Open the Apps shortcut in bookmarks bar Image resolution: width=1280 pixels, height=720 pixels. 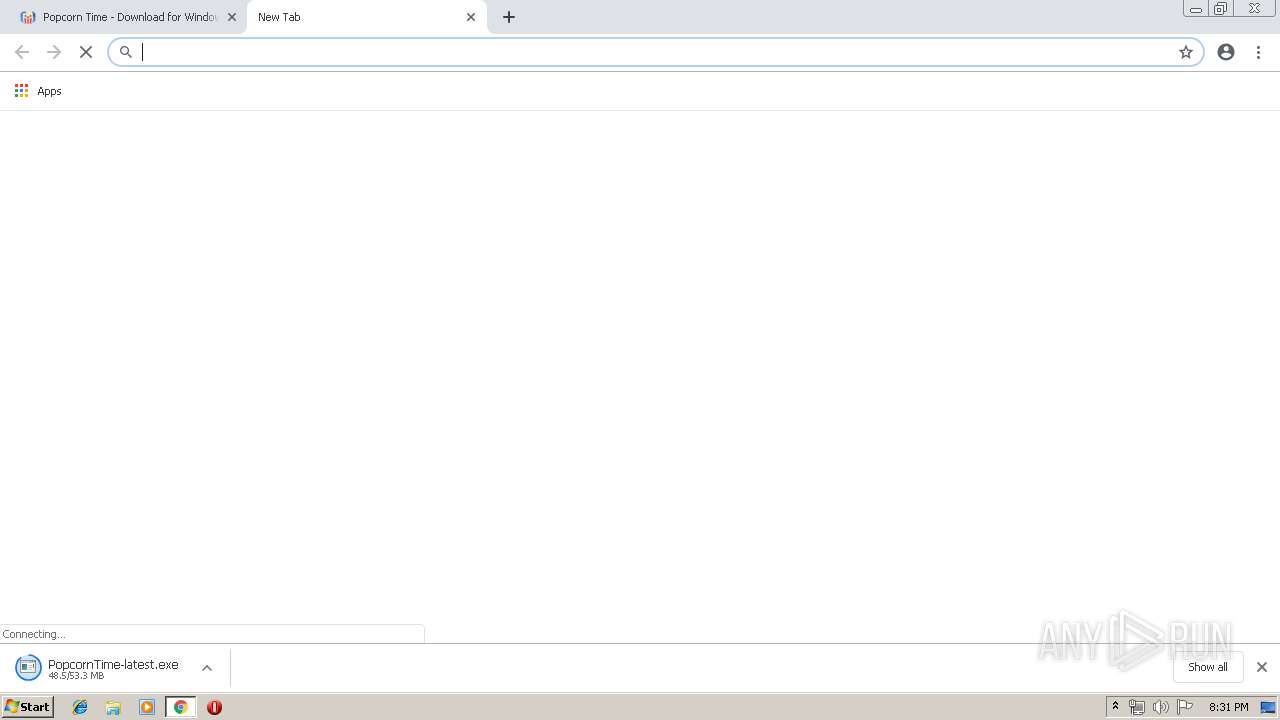coord(38,91)
